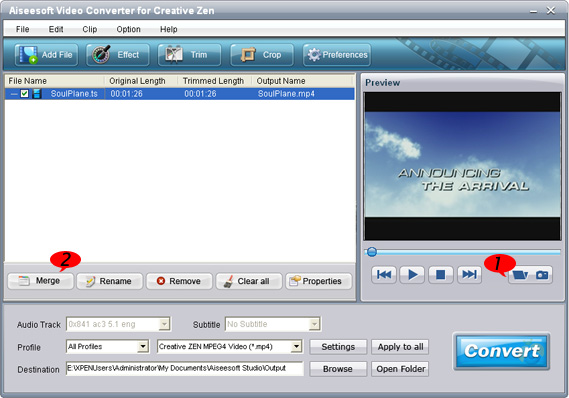This screenshot has width=569, height=398.
Task: Expand the Subtitle dropdown
Action: [314, 324]
